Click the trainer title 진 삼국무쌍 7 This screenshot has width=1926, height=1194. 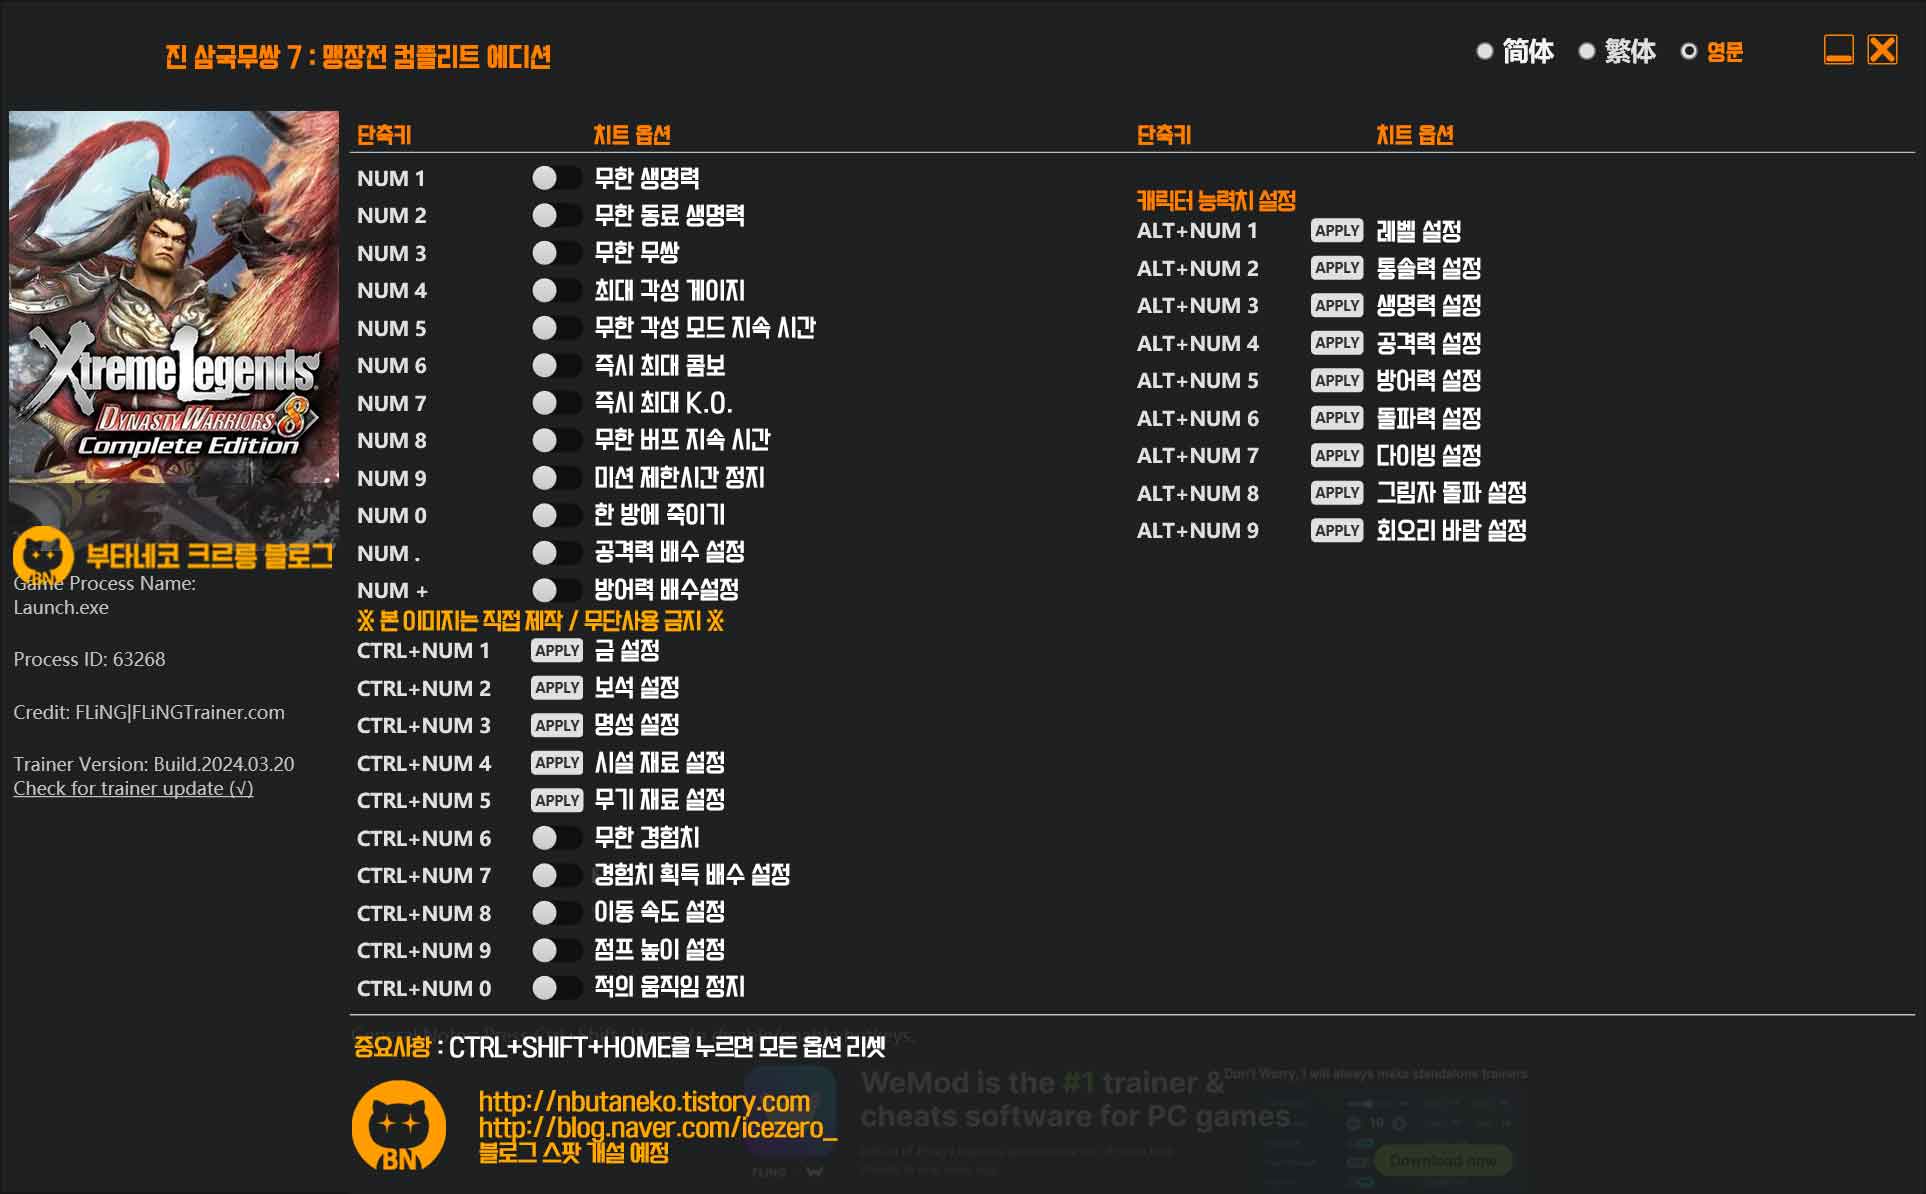tap(358, 56)
